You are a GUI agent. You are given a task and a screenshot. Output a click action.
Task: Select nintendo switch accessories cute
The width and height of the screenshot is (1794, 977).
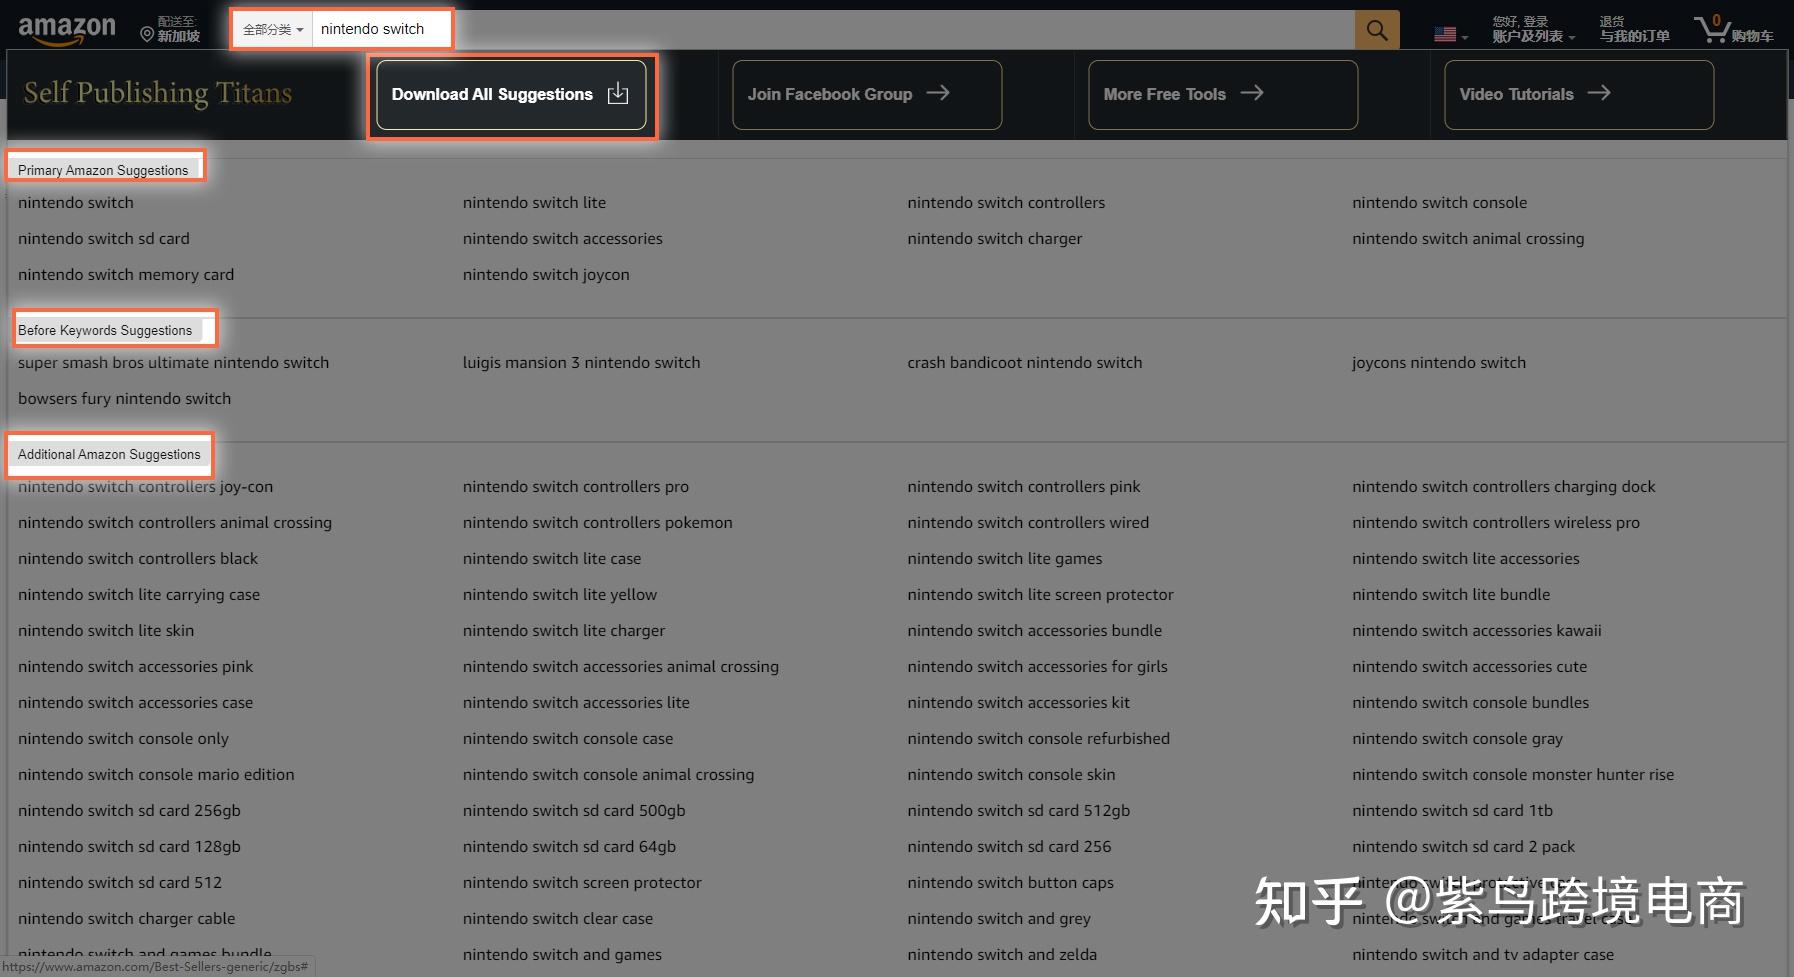coord(1470,666)
